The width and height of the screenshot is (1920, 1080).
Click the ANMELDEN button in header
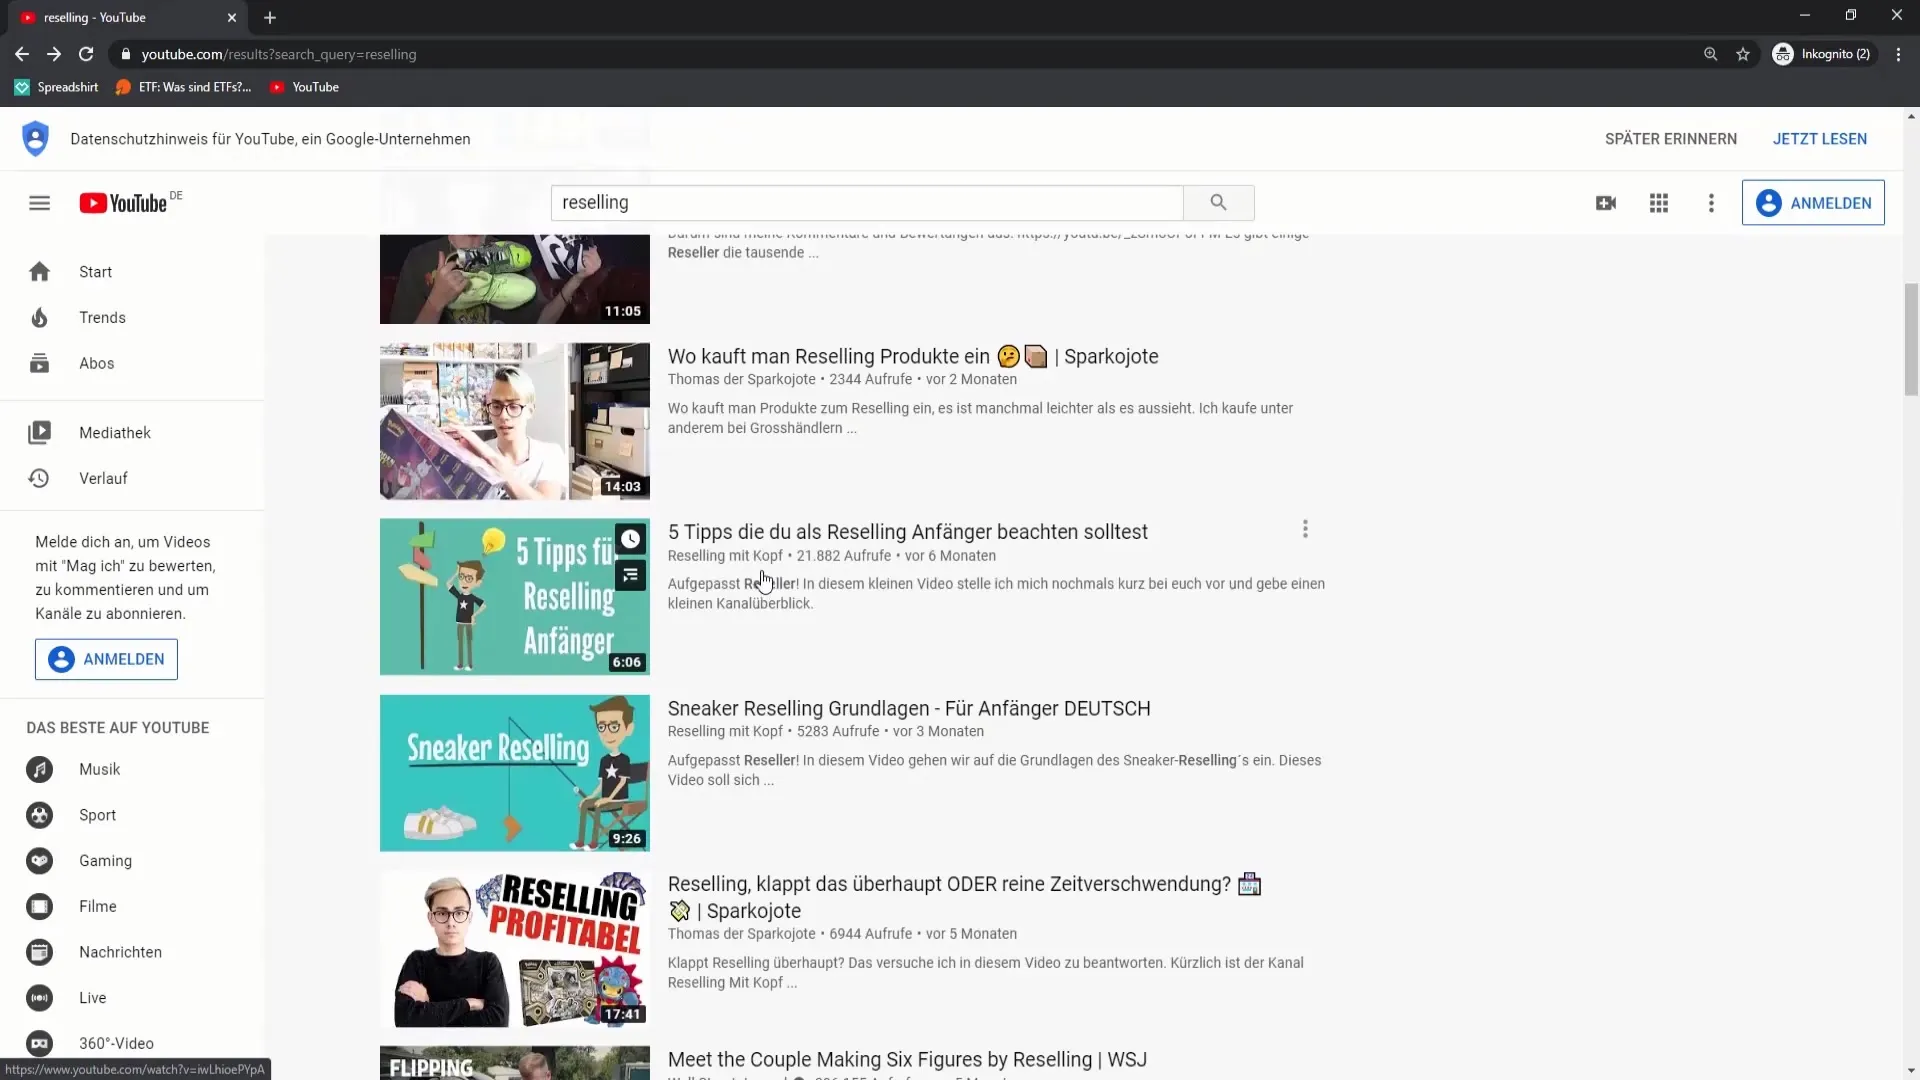pyautogui.click(x=1813, y=203)
